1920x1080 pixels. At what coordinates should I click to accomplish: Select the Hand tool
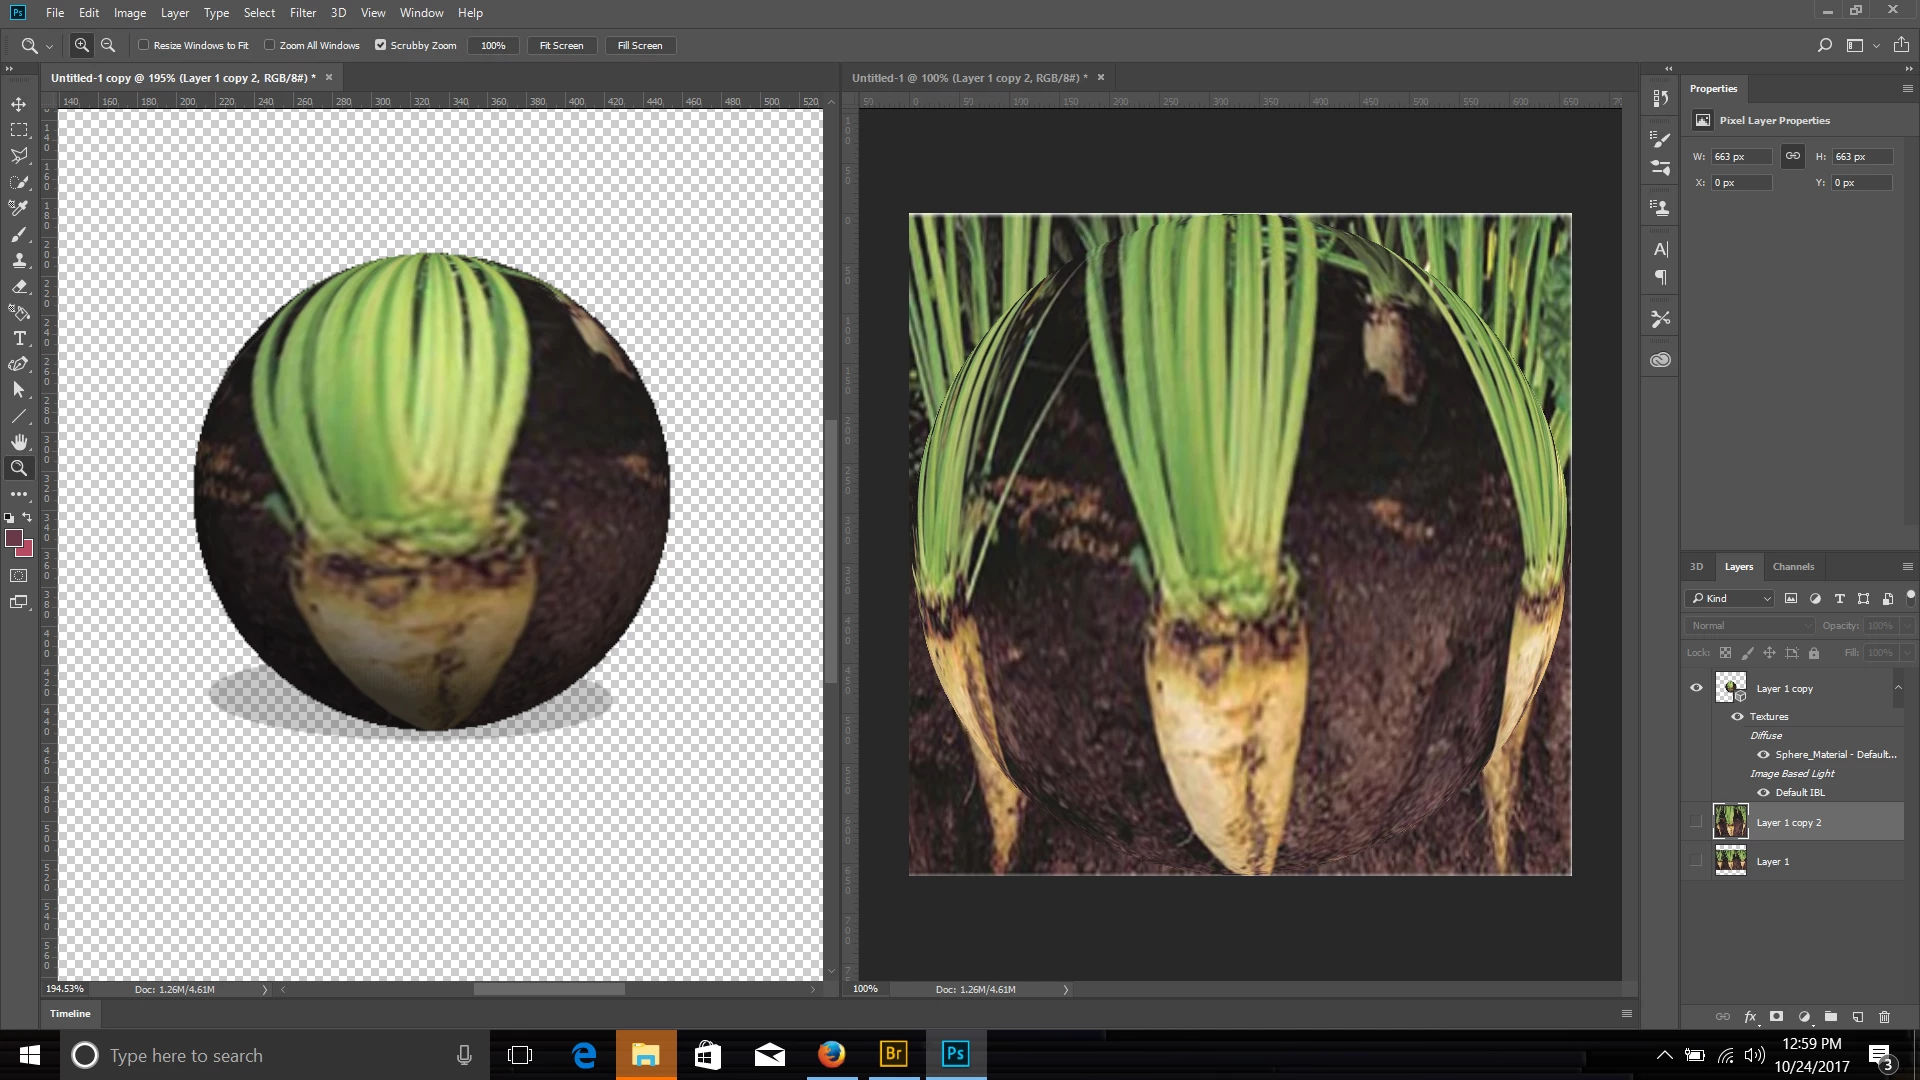[18, 442]
